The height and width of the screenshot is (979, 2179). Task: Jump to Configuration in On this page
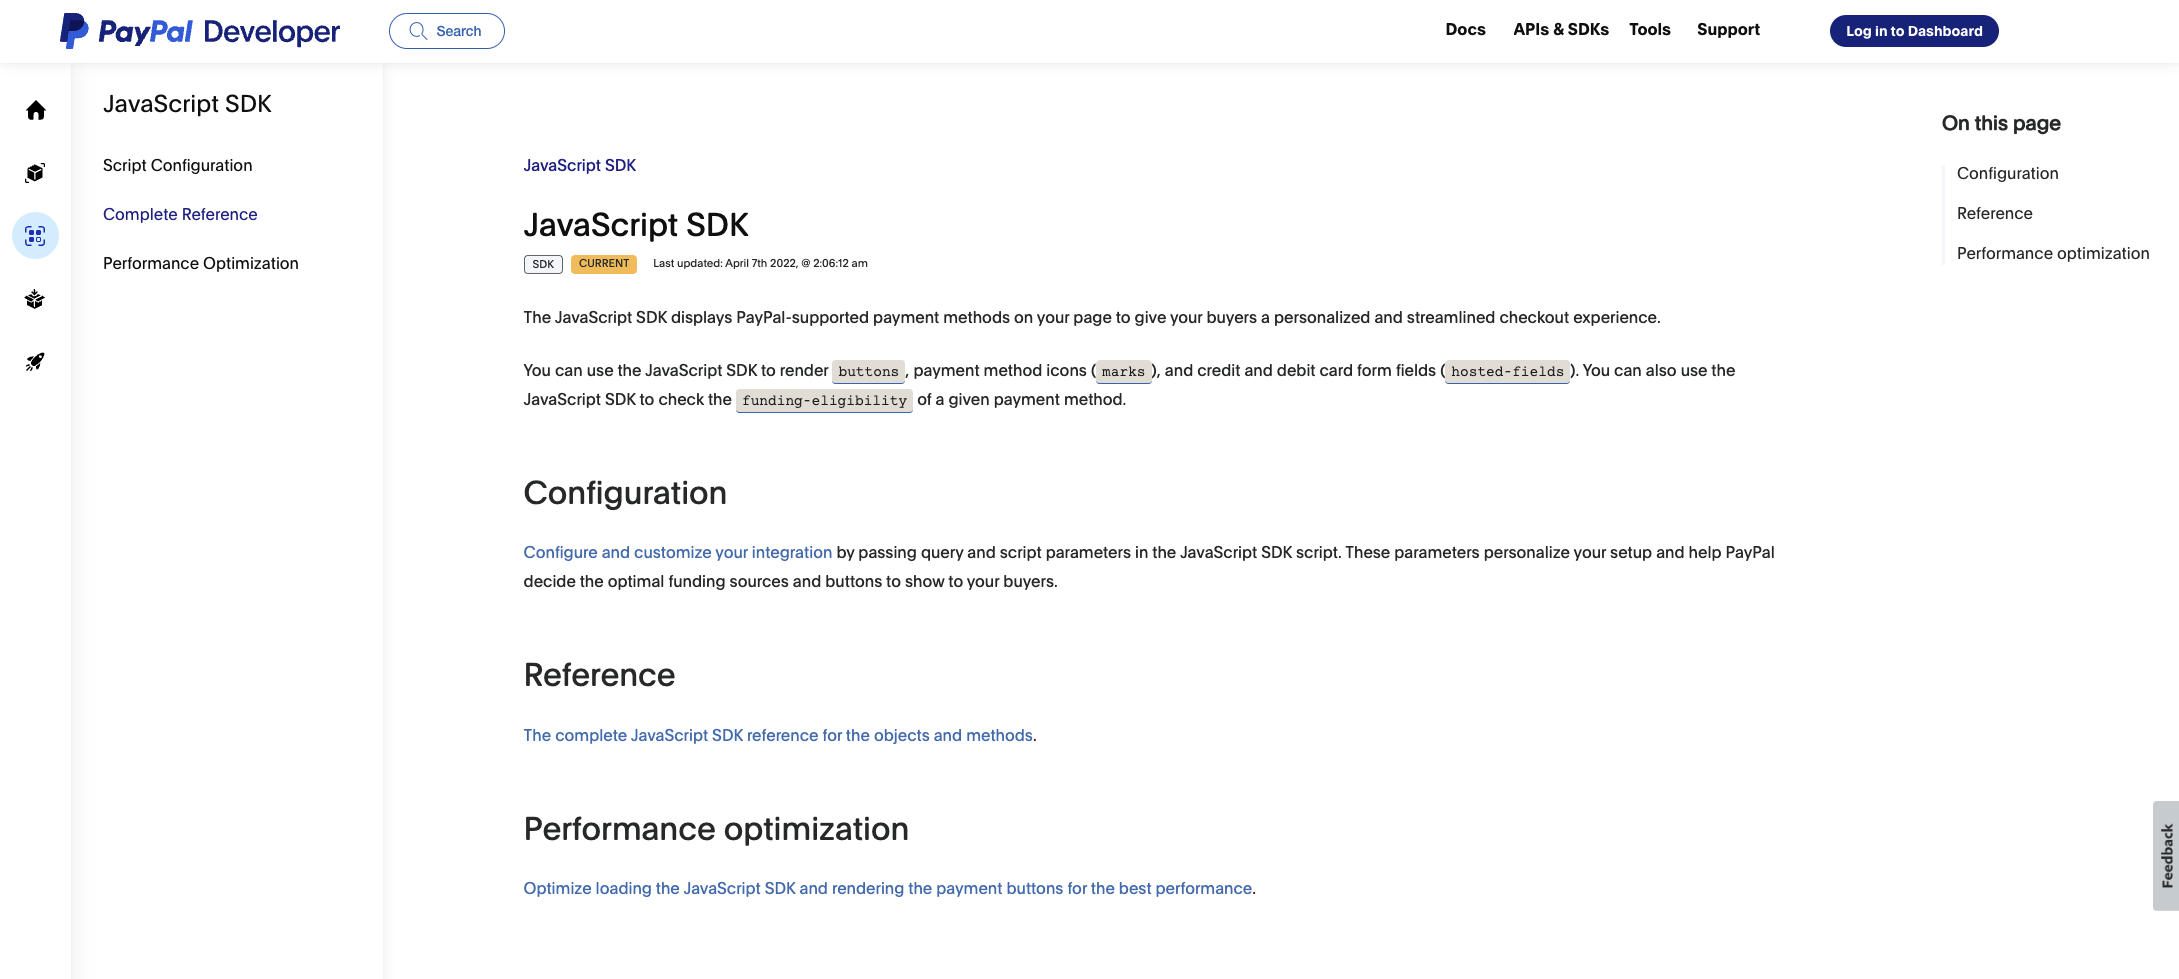[2007, 173]
